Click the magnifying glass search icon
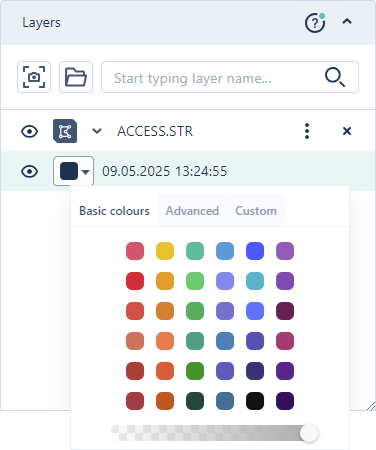 coord(335,77)
